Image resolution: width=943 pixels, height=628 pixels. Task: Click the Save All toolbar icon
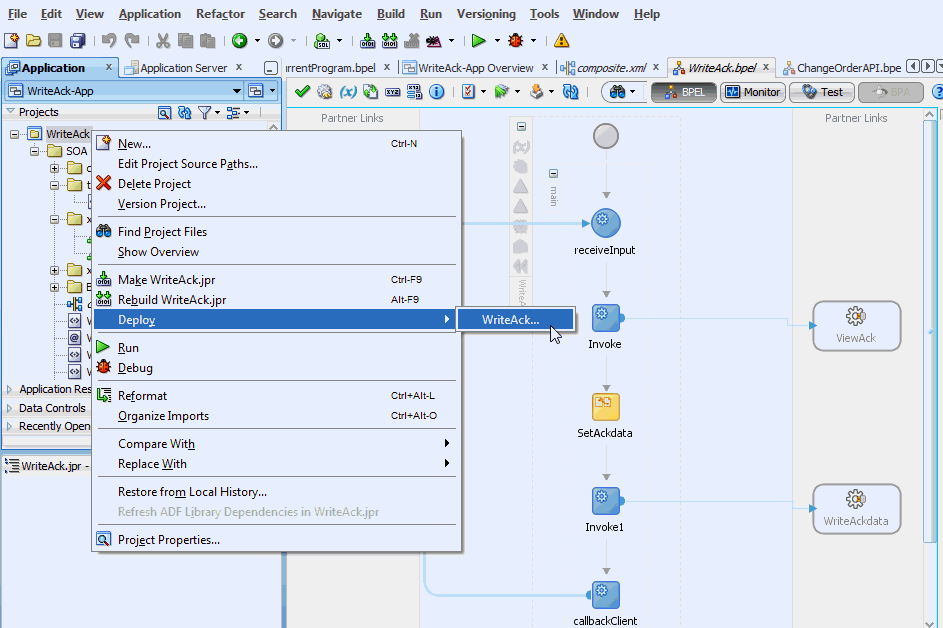point(78,40)
